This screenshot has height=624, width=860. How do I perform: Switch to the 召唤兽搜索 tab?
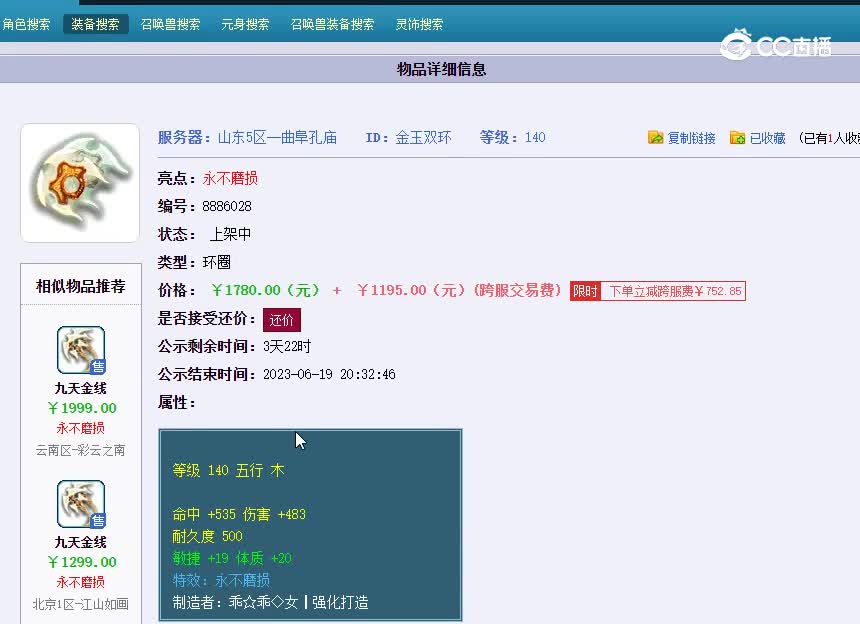(x=170, y=24)
